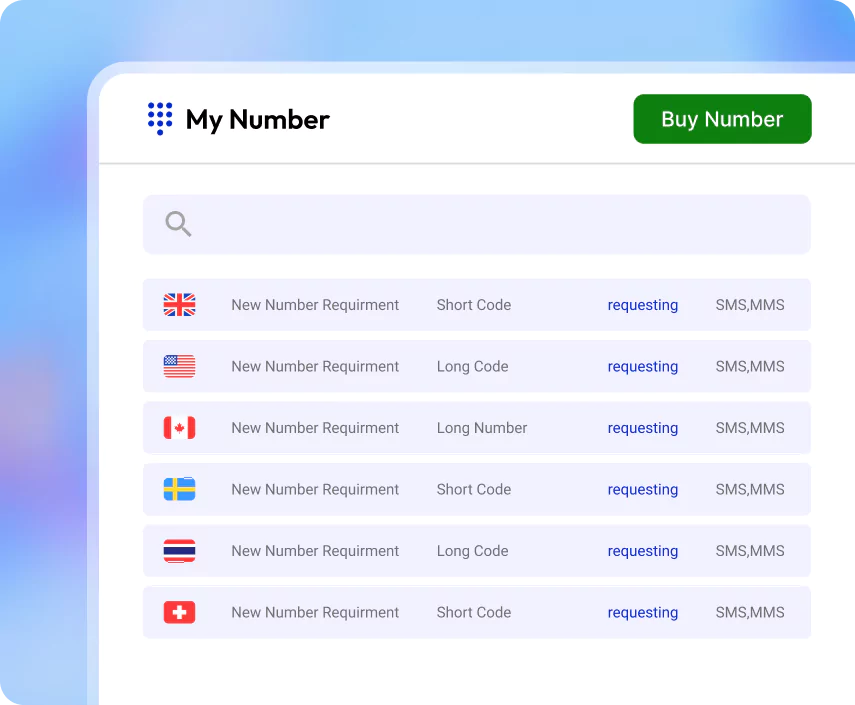Click the Canada flag icon
Screen dimensions: 855x705
179,427
